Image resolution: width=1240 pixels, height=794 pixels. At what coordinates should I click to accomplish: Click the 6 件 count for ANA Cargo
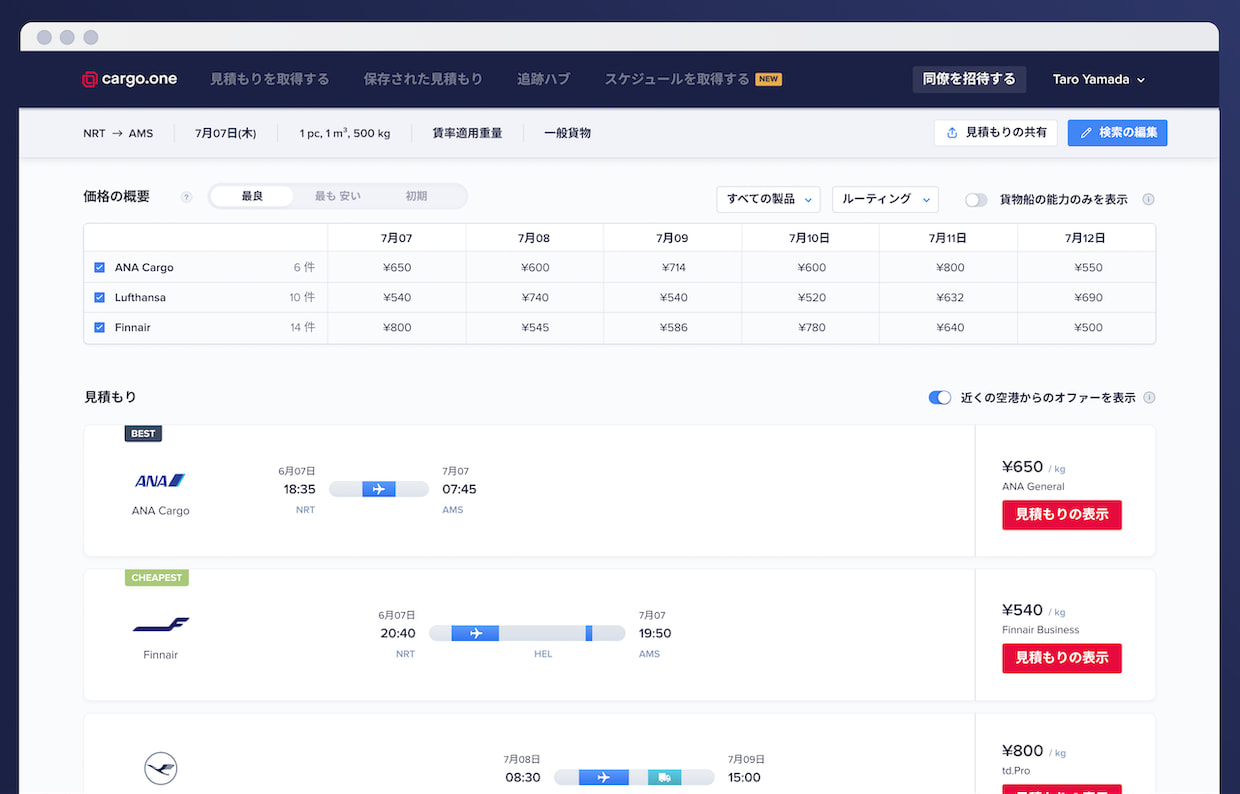click(304, 267)
